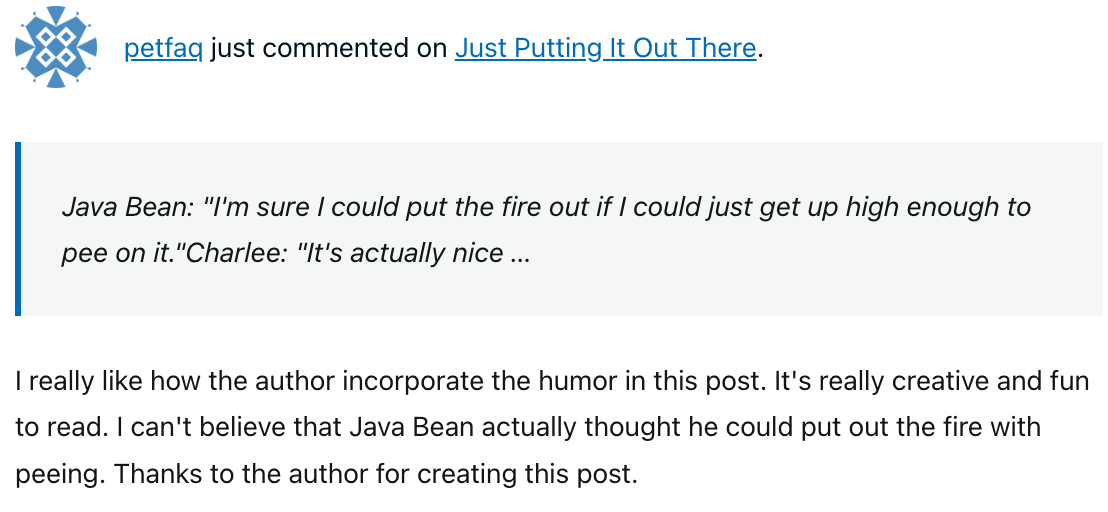Image resolution: width=1108 pixels, height=512 pixels.
Task: Click the blue vertical bar beside the quote
Action: pos(18,229)
